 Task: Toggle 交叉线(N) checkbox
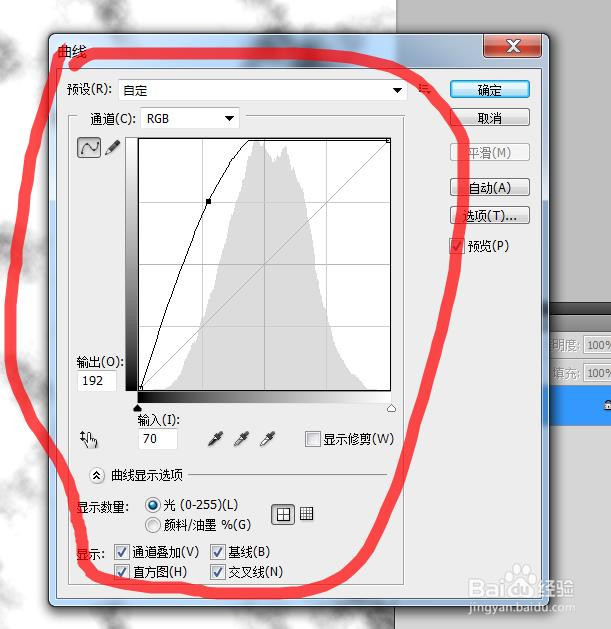pos(217,572)
